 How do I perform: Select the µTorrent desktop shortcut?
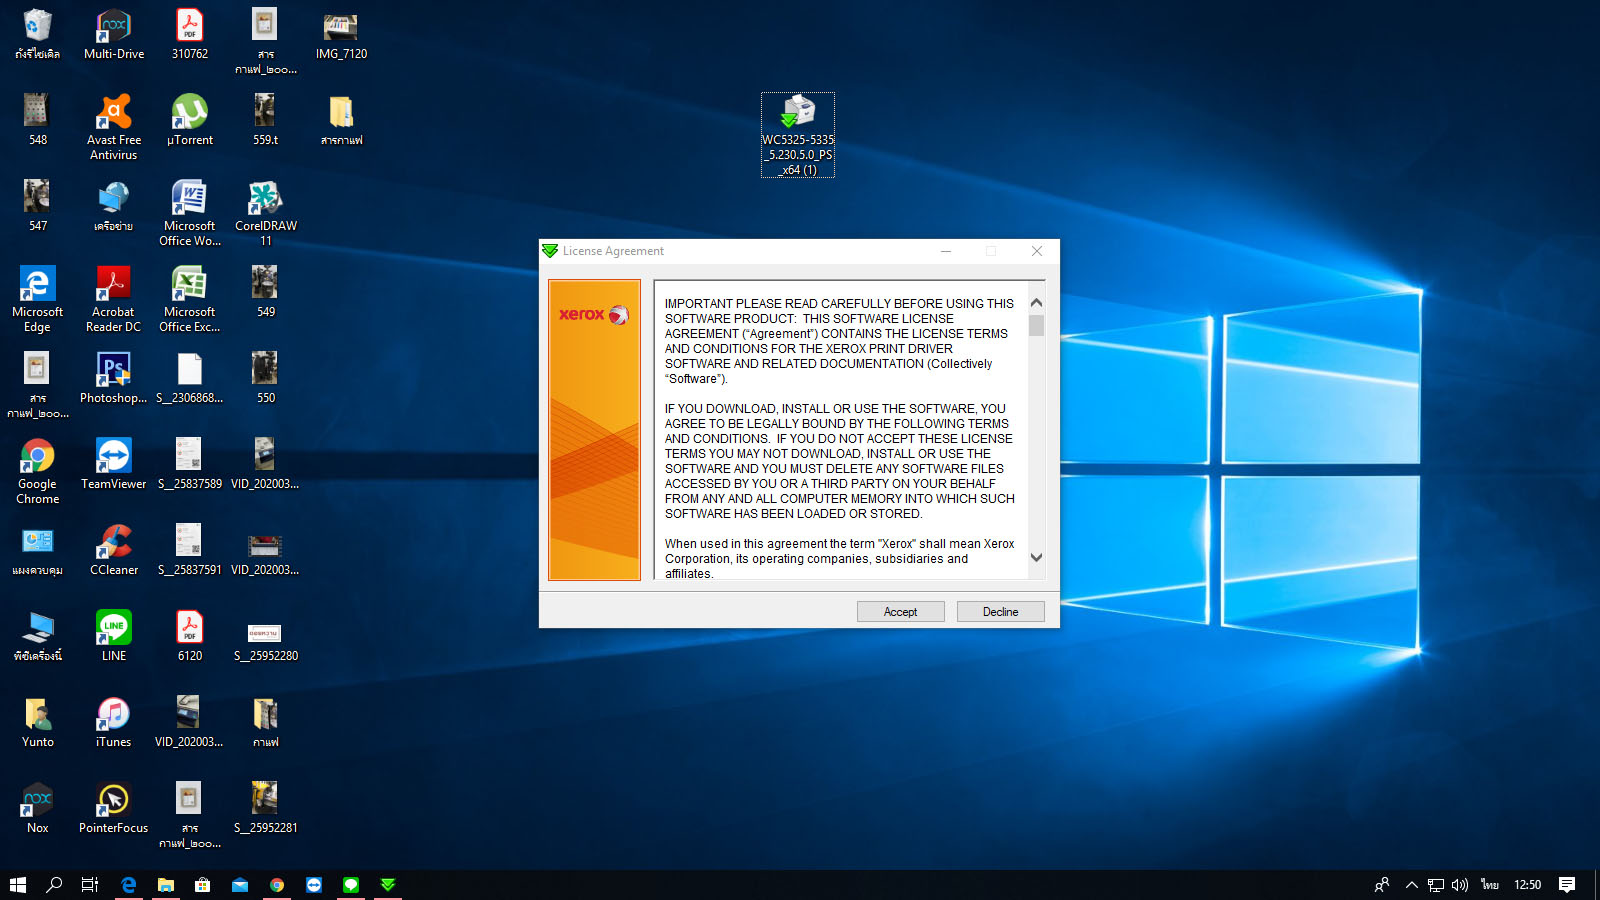[189, 114]
